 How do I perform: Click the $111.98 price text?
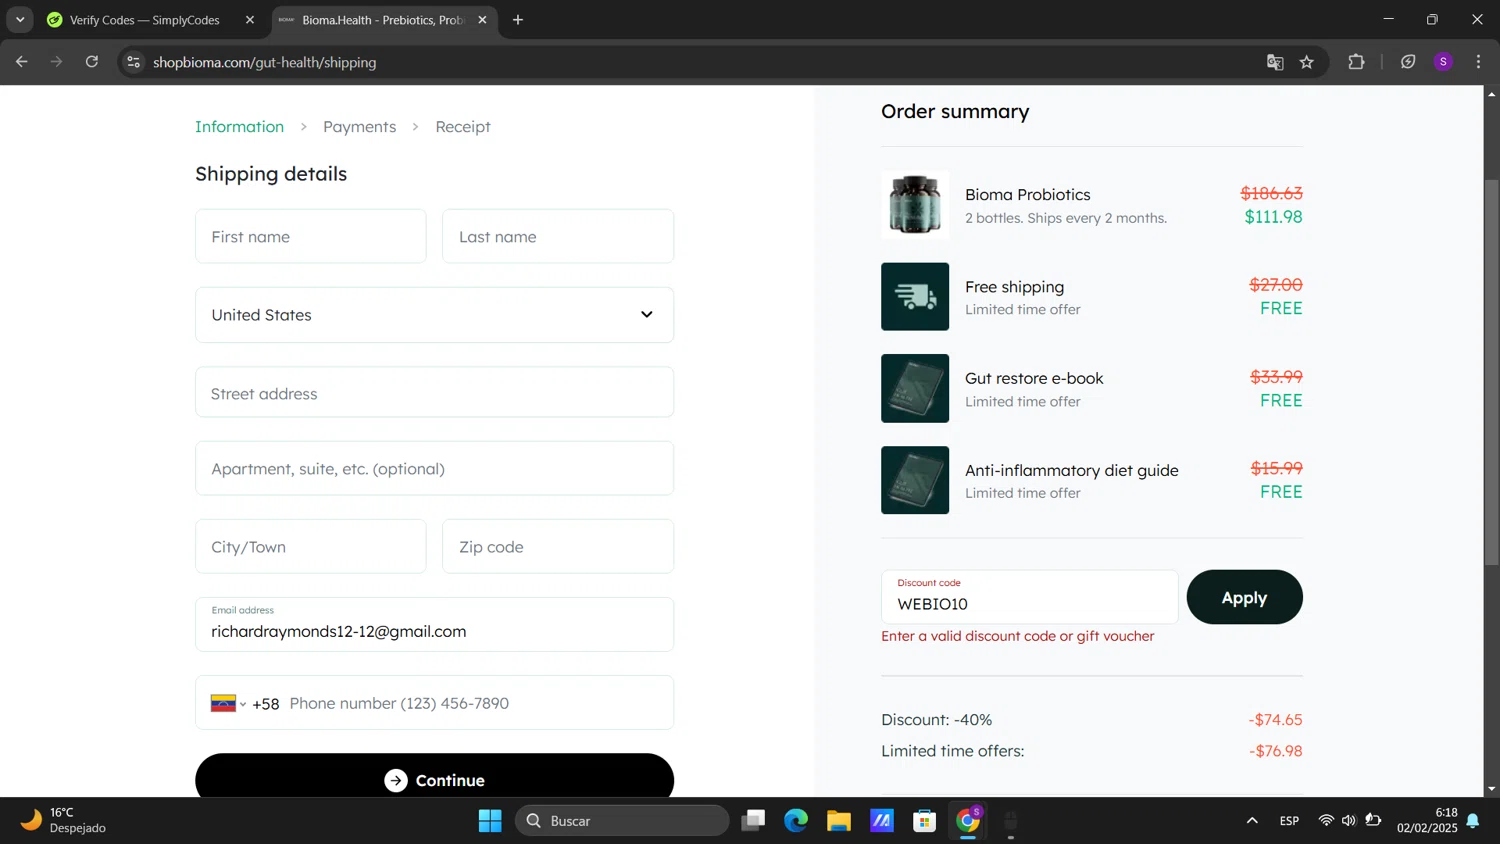coord(1273,217)
